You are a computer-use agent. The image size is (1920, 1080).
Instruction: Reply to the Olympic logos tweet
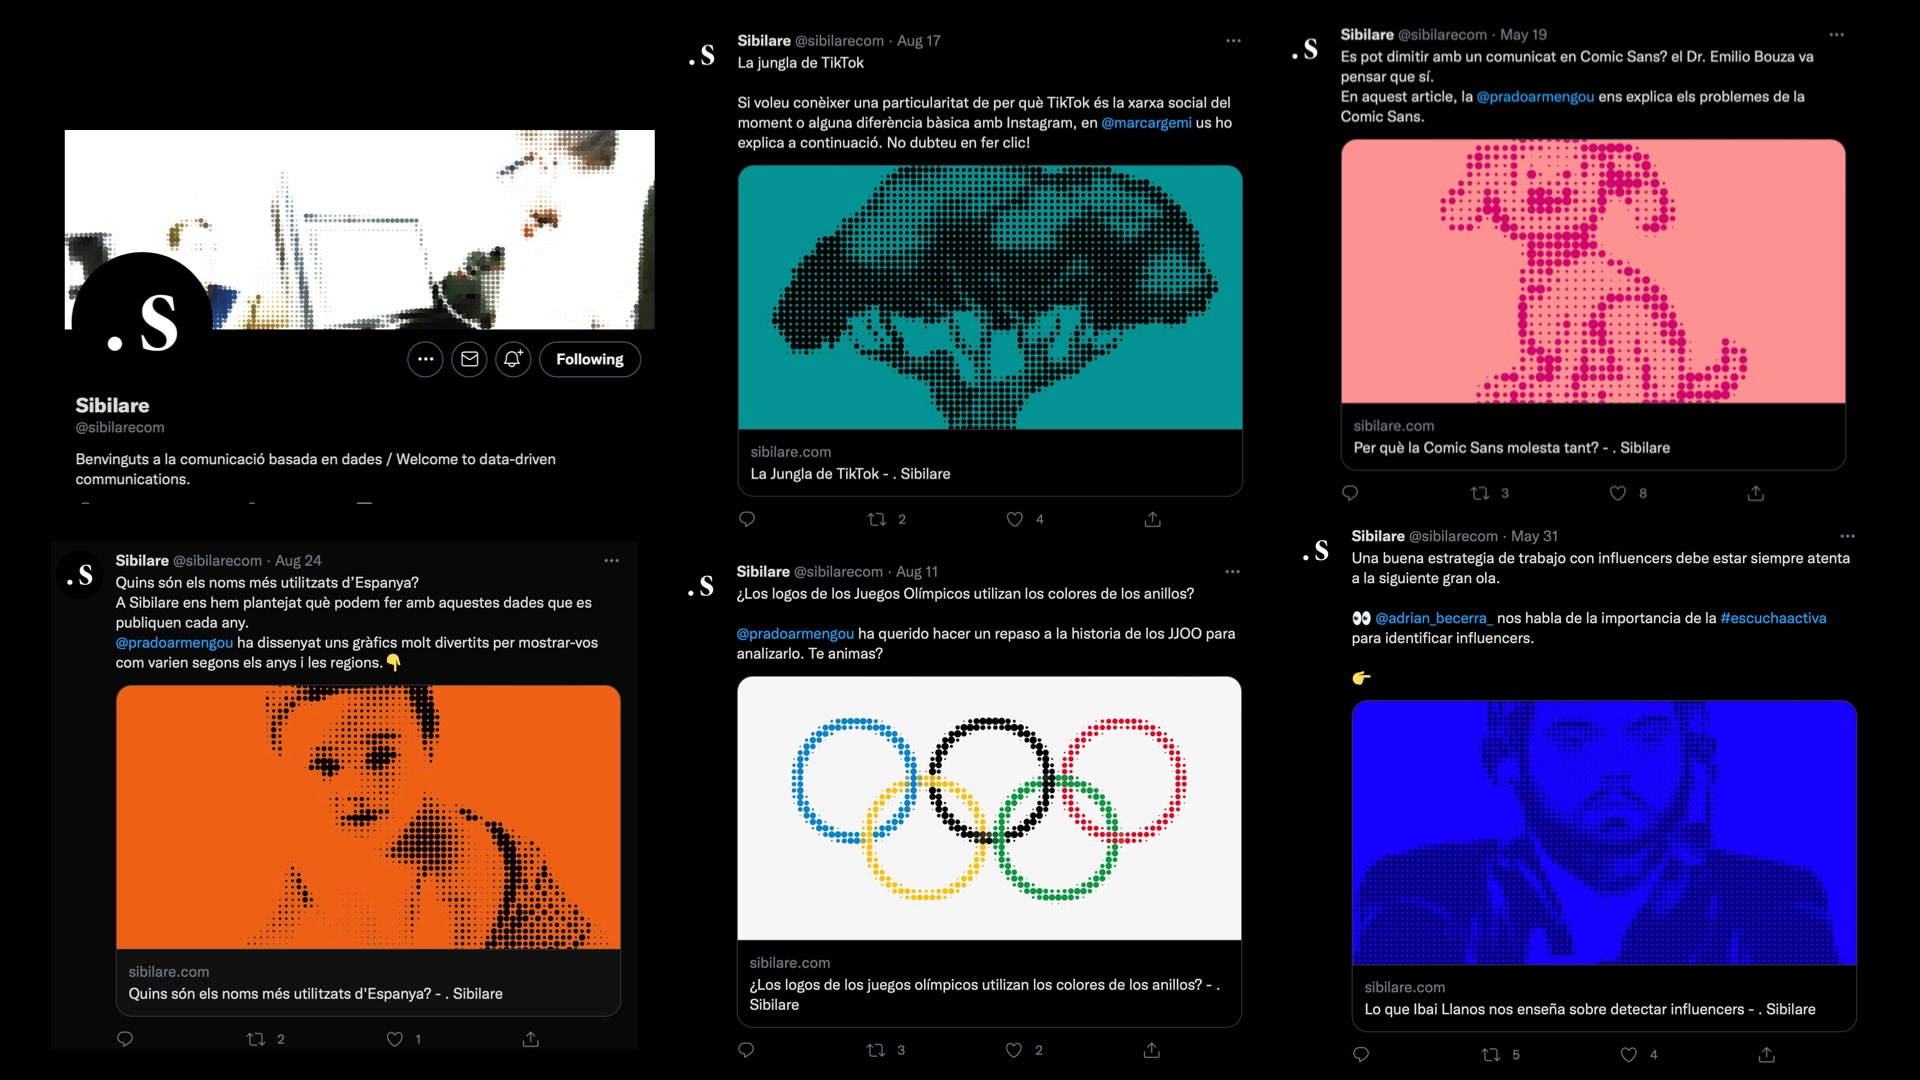click(x=746, y=1050)
